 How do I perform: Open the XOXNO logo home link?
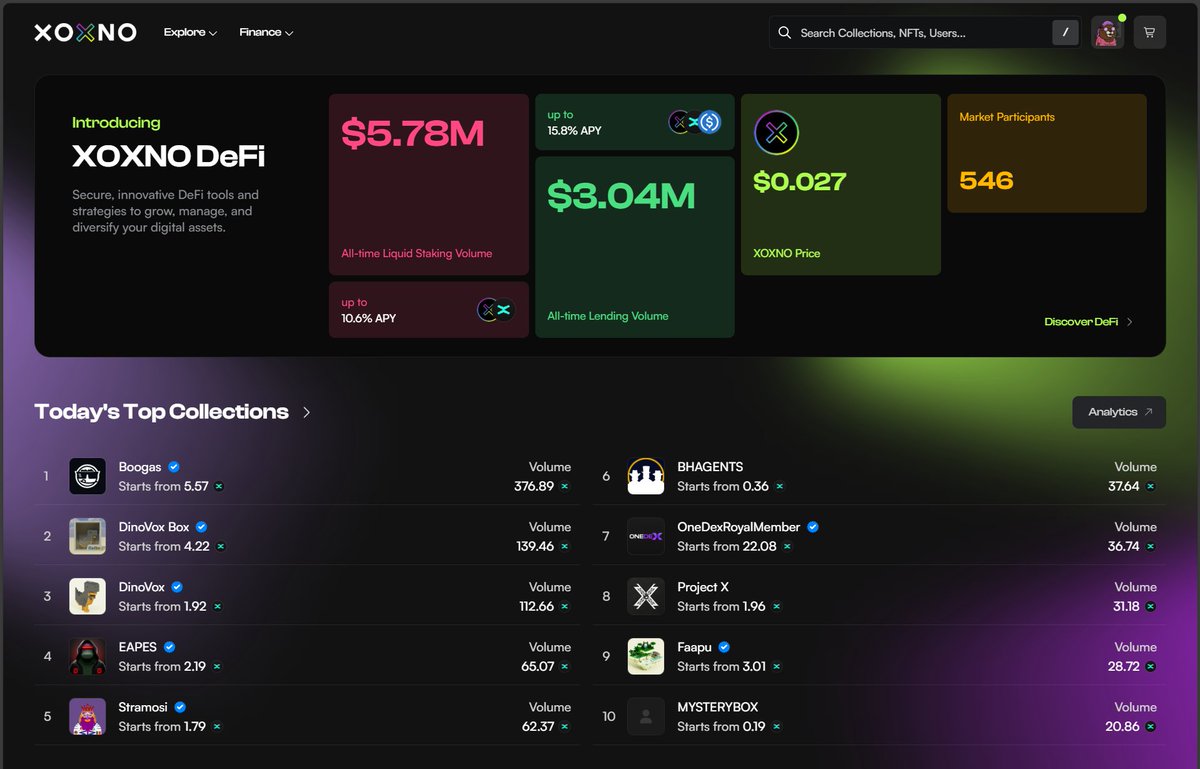click(x=85, y=33)
